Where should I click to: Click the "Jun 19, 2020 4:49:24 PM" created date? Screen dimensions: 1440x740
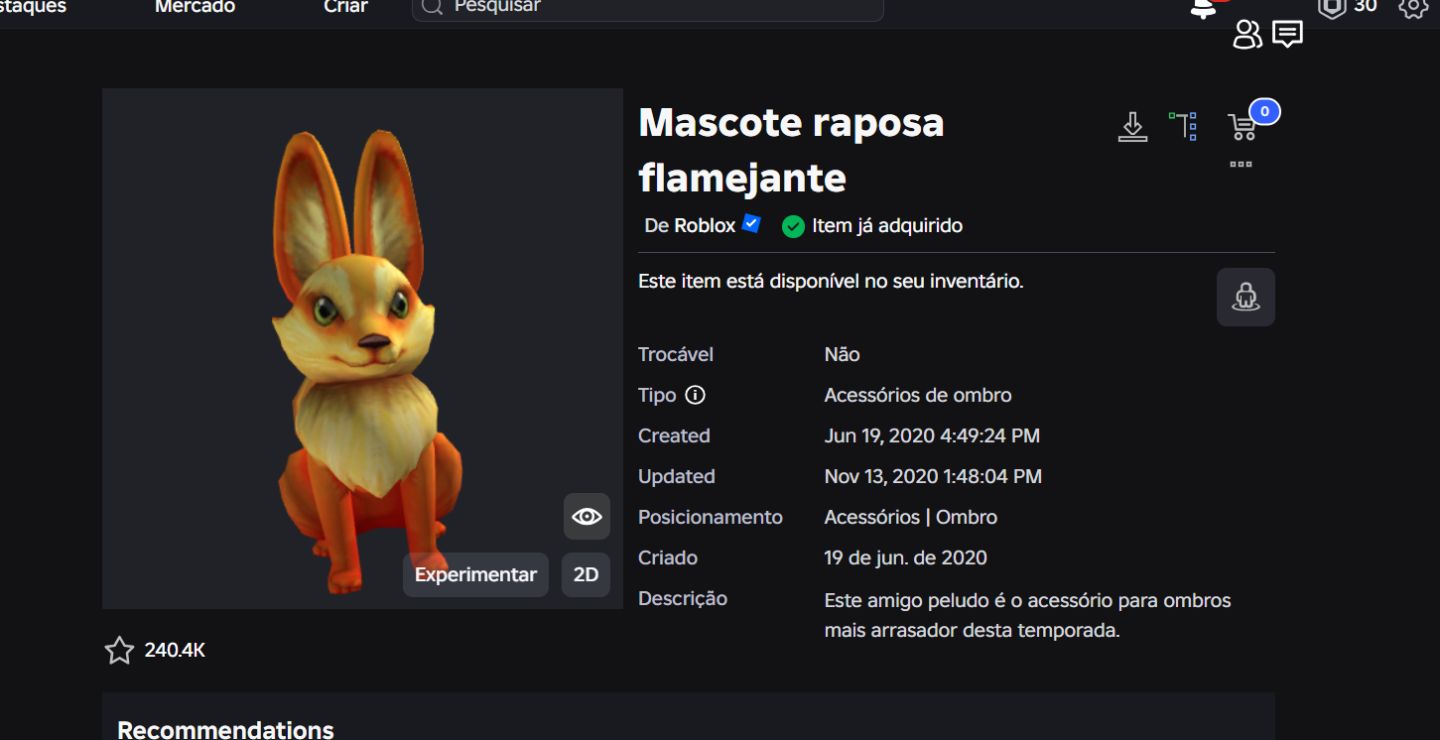[932, 436]
